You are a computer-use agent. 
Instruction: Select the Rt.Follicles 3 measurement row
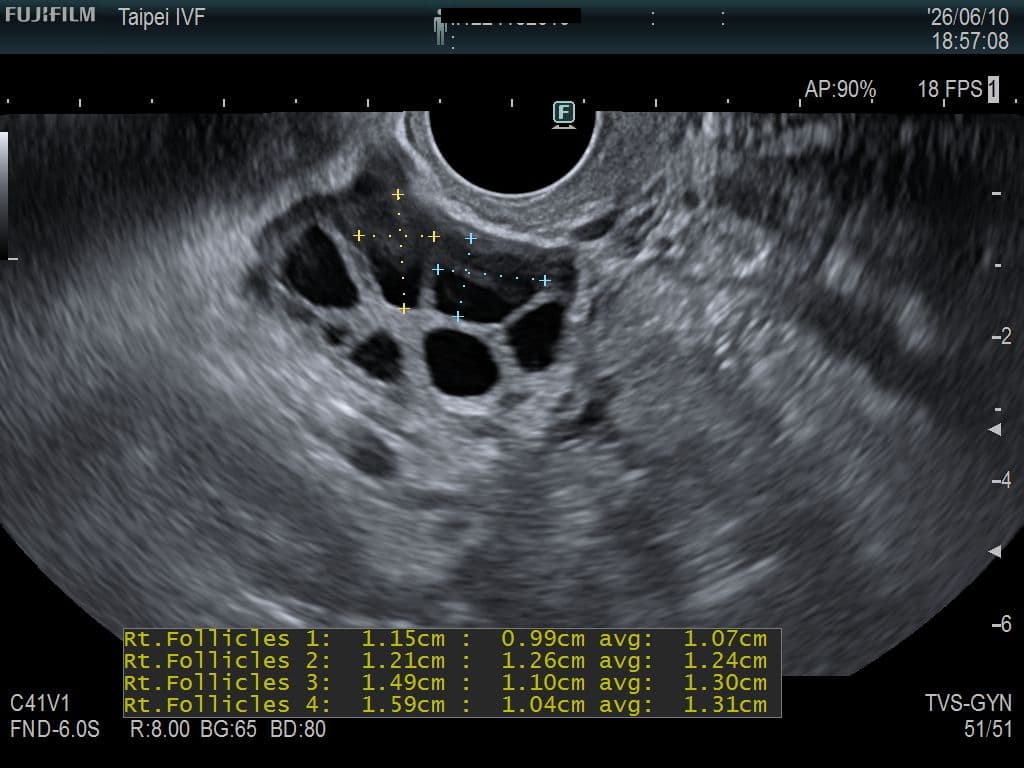coord(445,683)
